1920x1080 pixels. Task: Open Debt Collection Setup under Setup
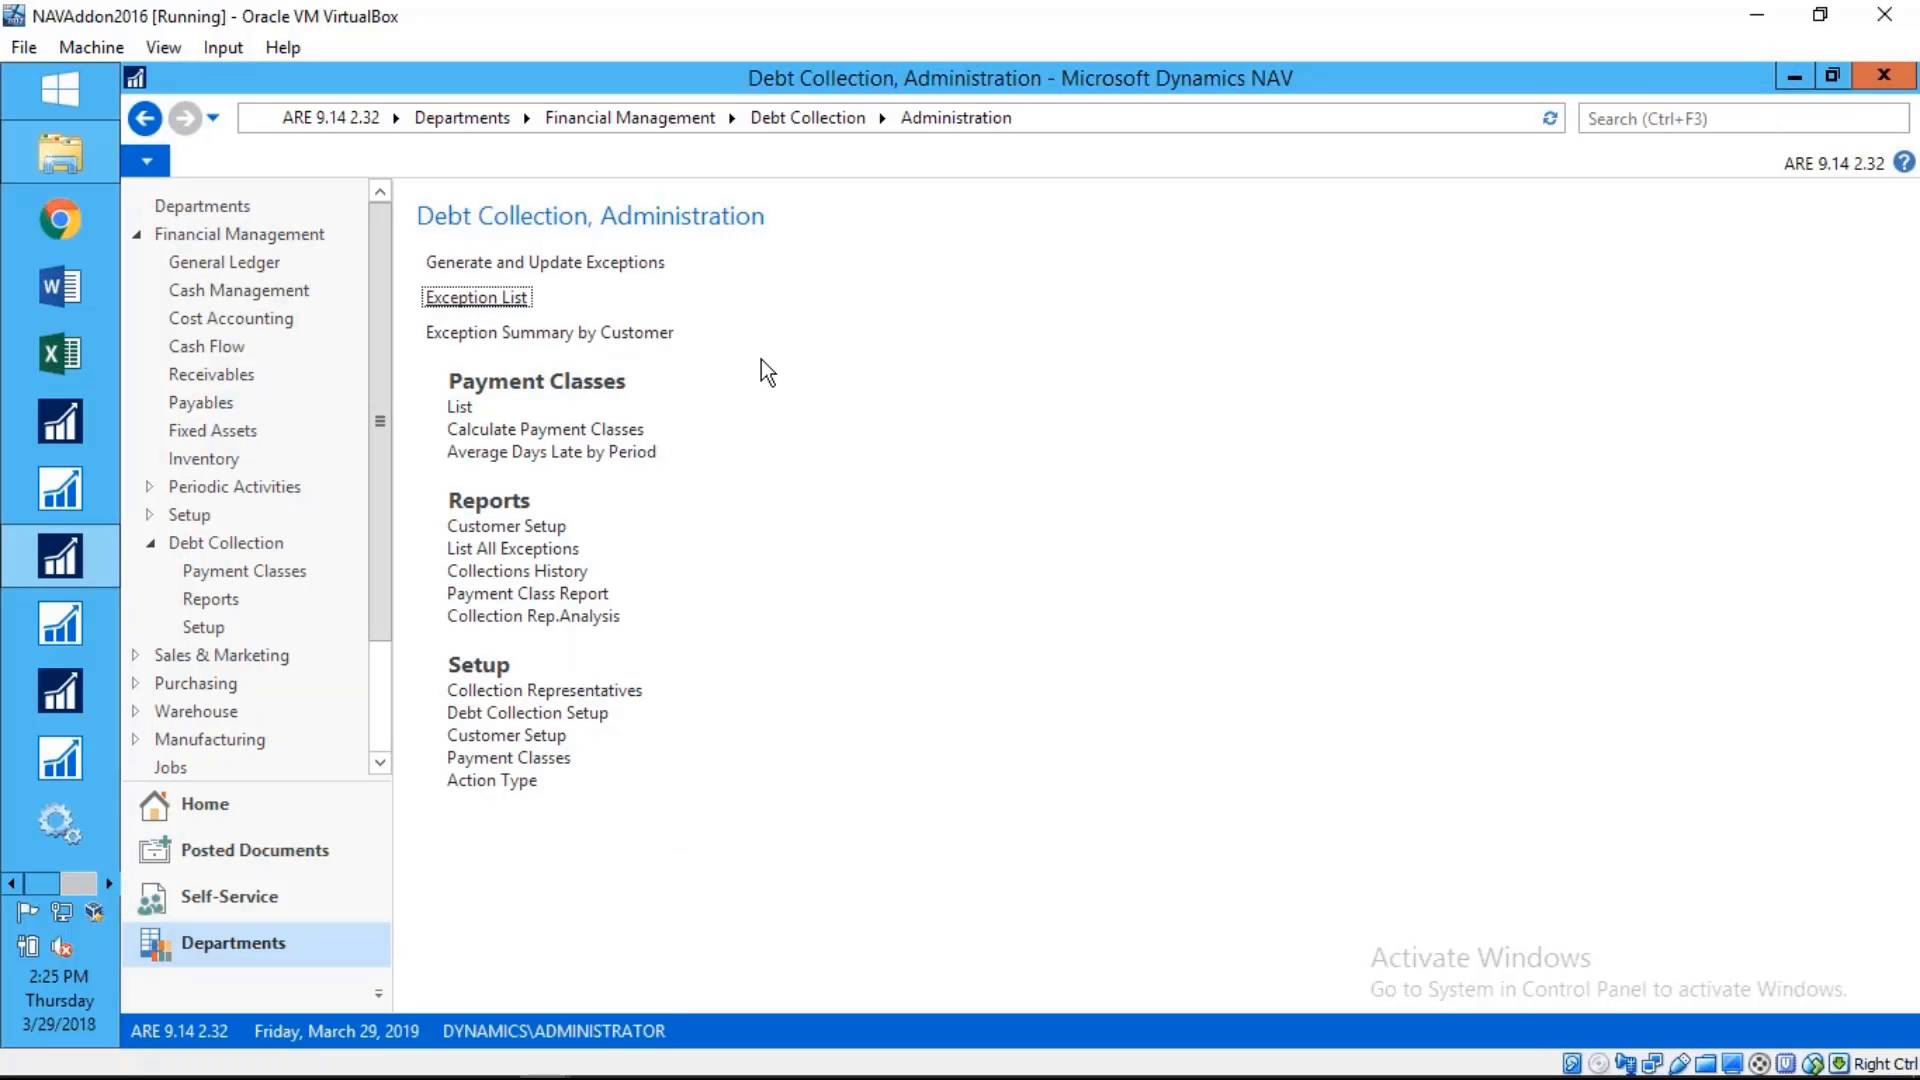tap(527, 712)
